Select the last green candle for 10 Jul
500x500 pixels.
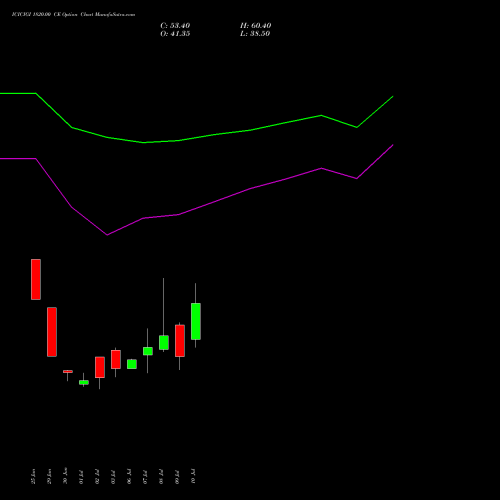pyautogui.click(x=196, y=321)
